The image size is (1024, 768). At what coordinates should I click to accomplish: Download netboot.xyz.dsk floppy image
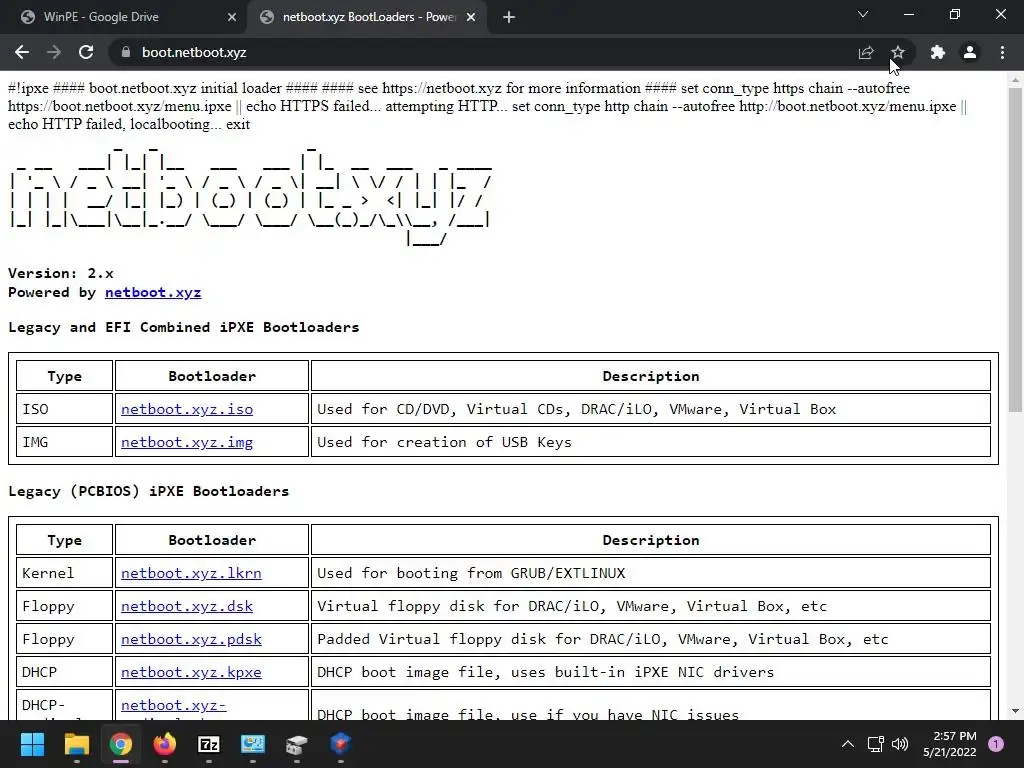(187, 606)
